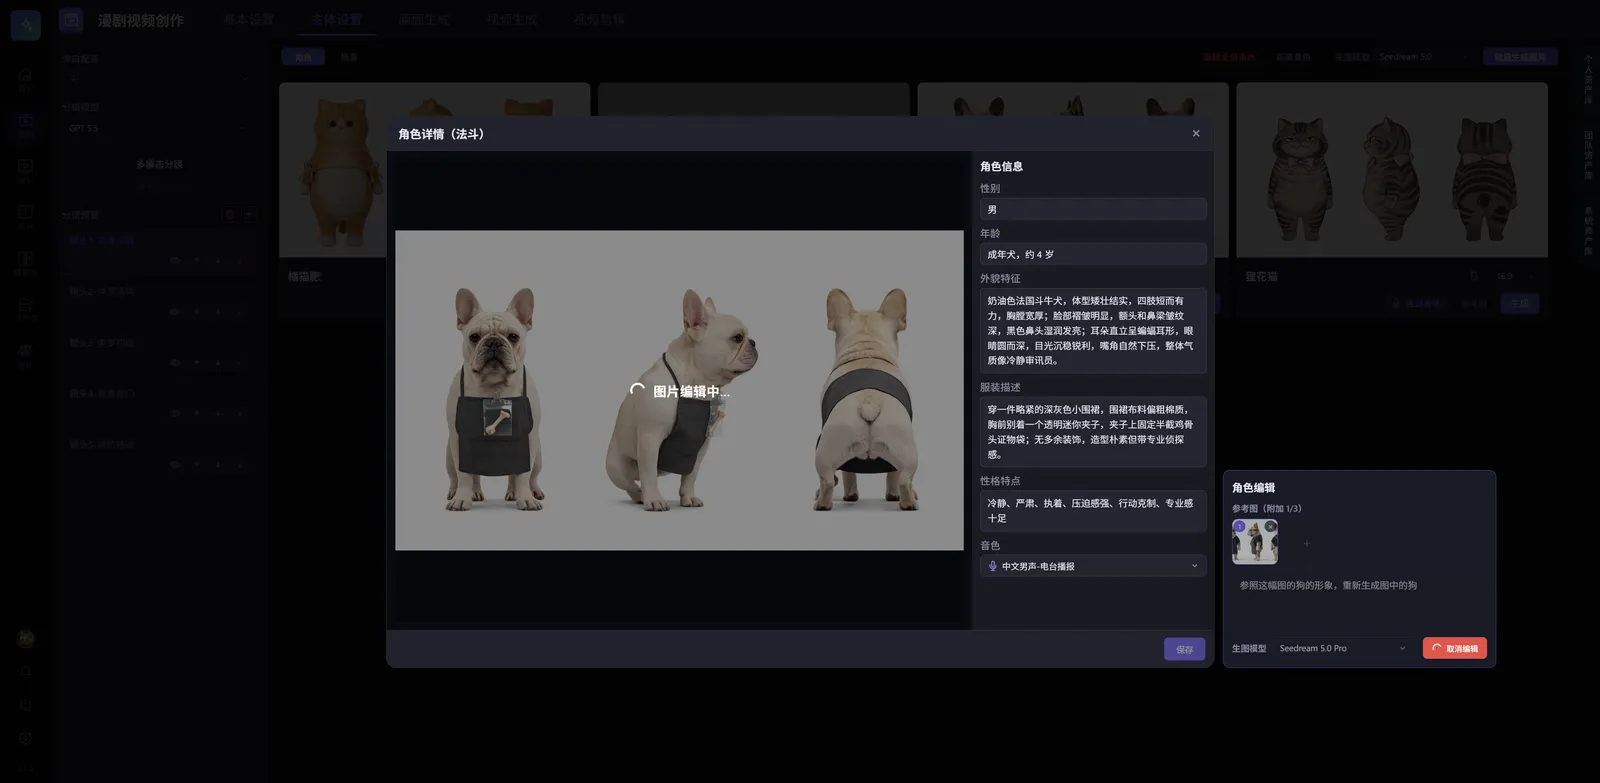Screen dimensions: 1600x783
Task: Open Seedream 5.0 Pro model dropdown
Action: (x=1343, y=648)
